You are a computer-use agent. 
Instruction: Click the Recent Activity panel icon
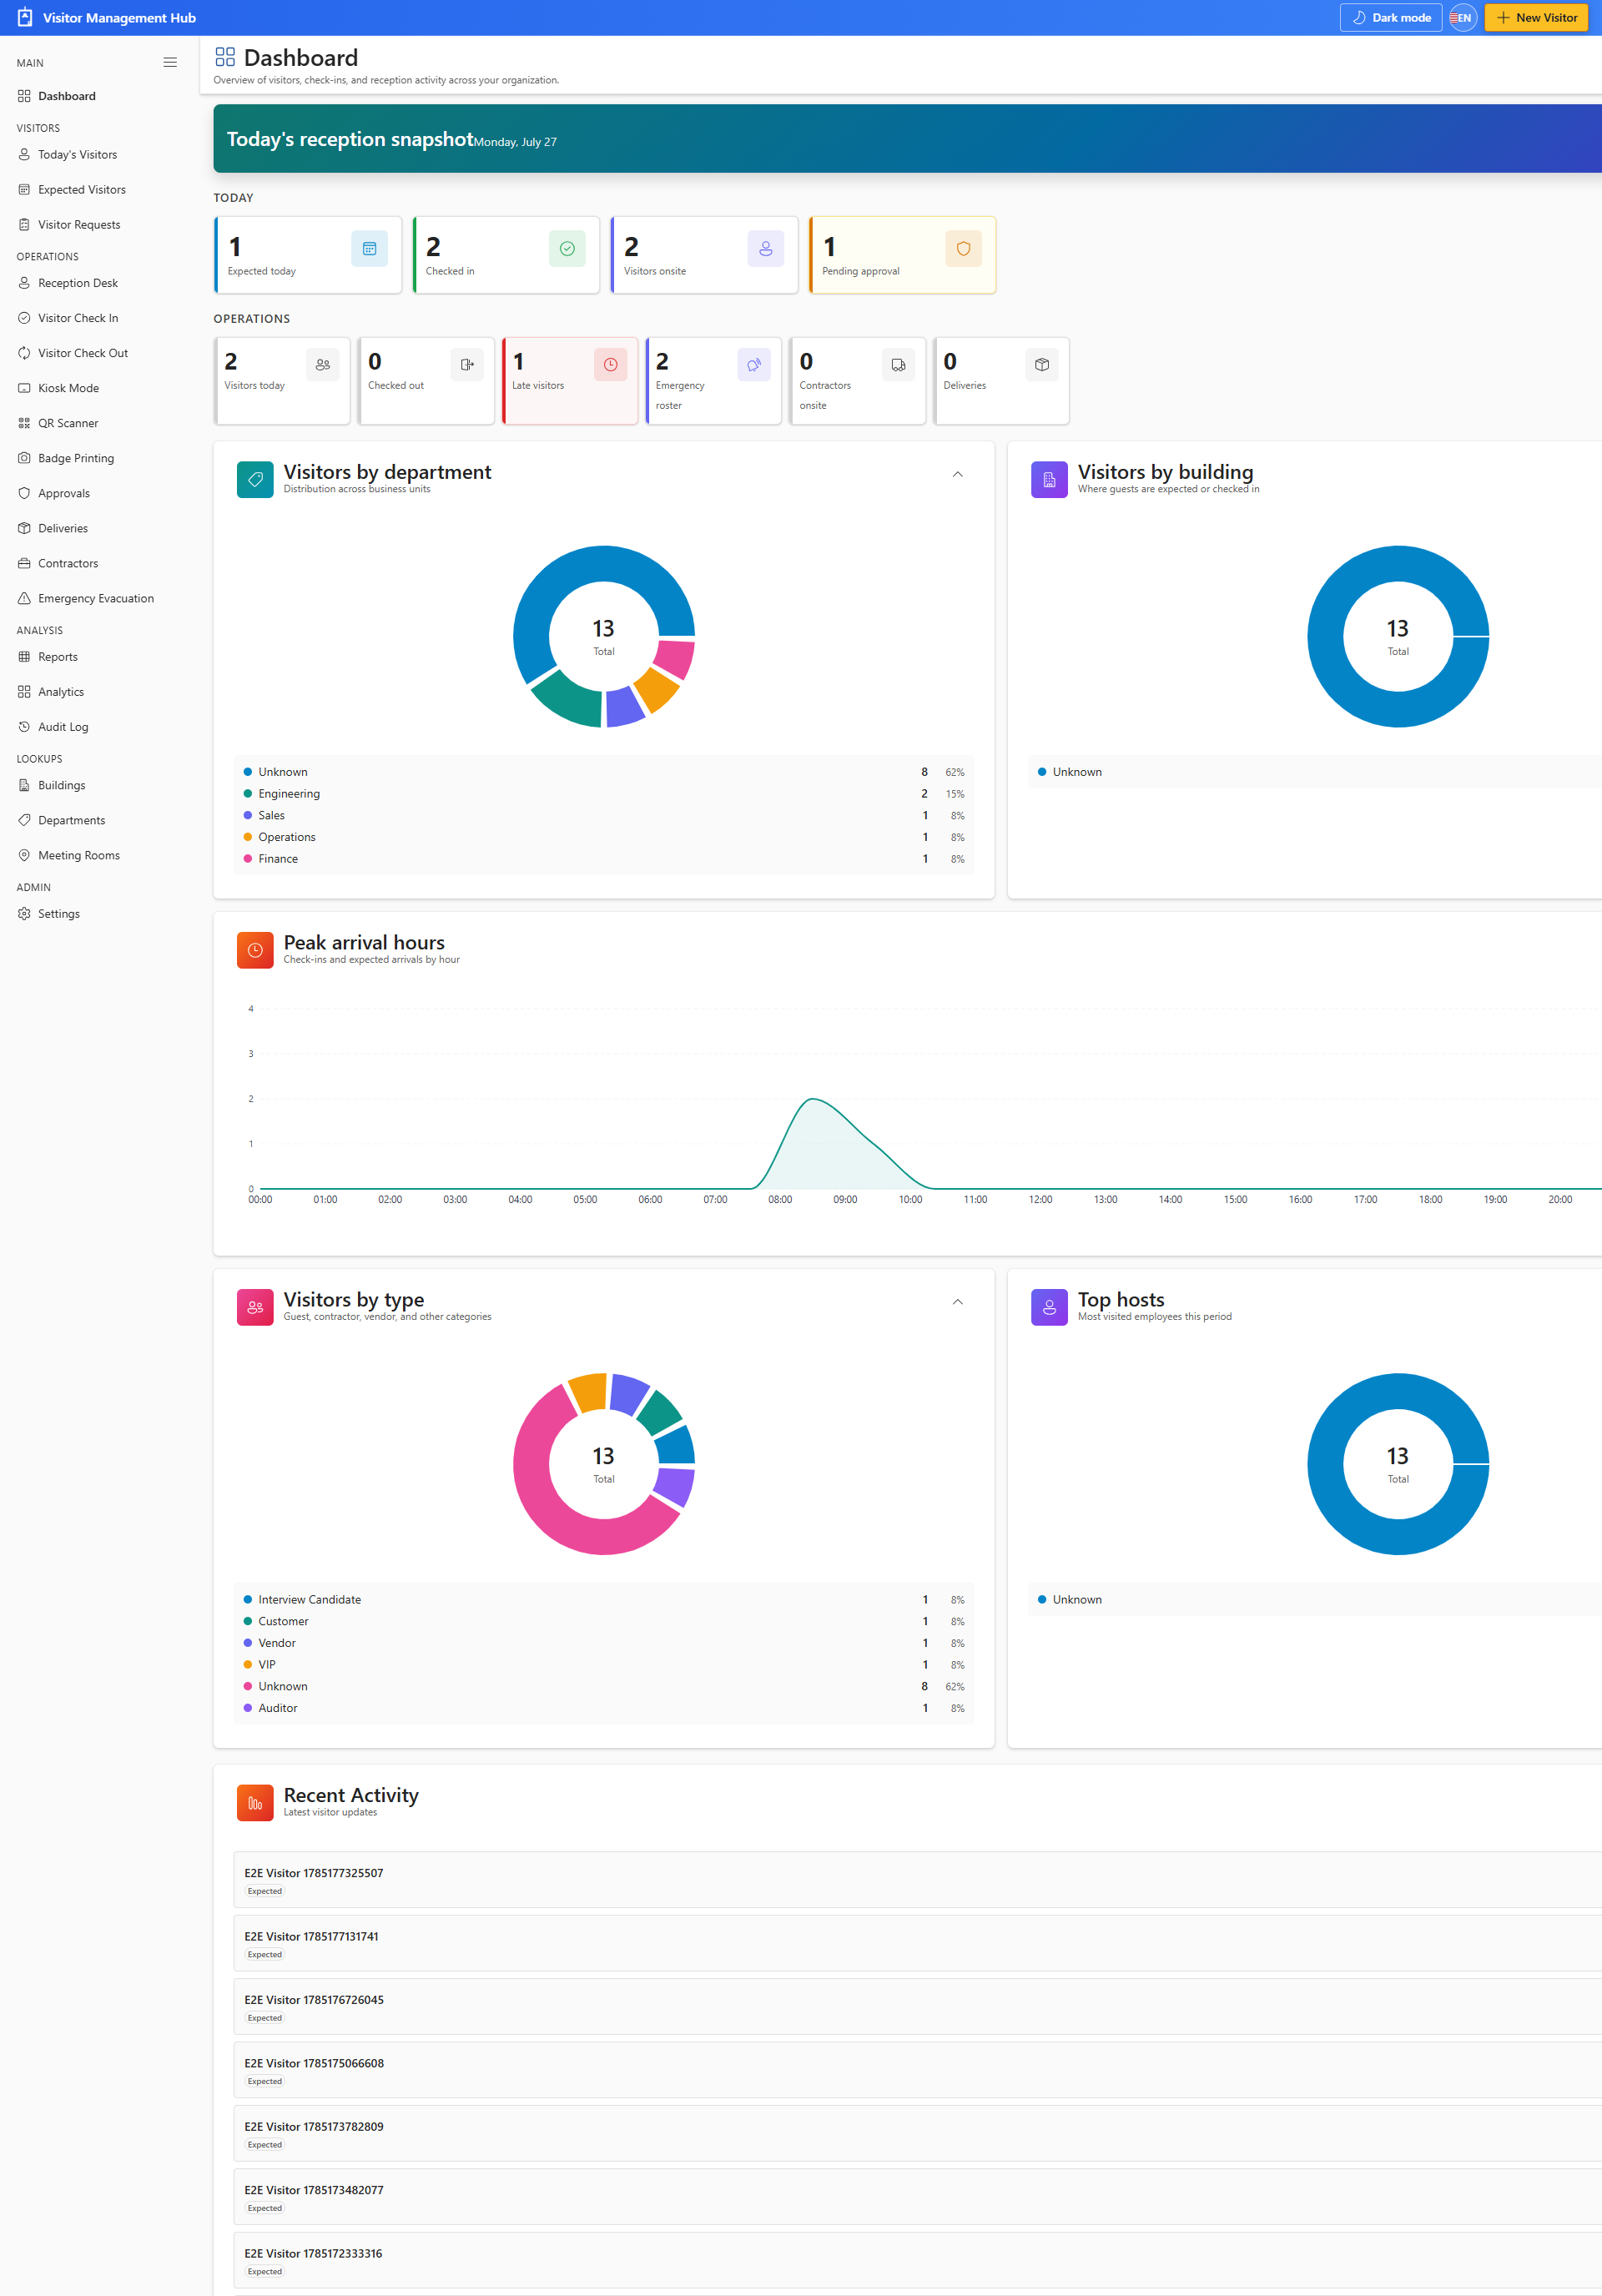[x=255, y=1803]
